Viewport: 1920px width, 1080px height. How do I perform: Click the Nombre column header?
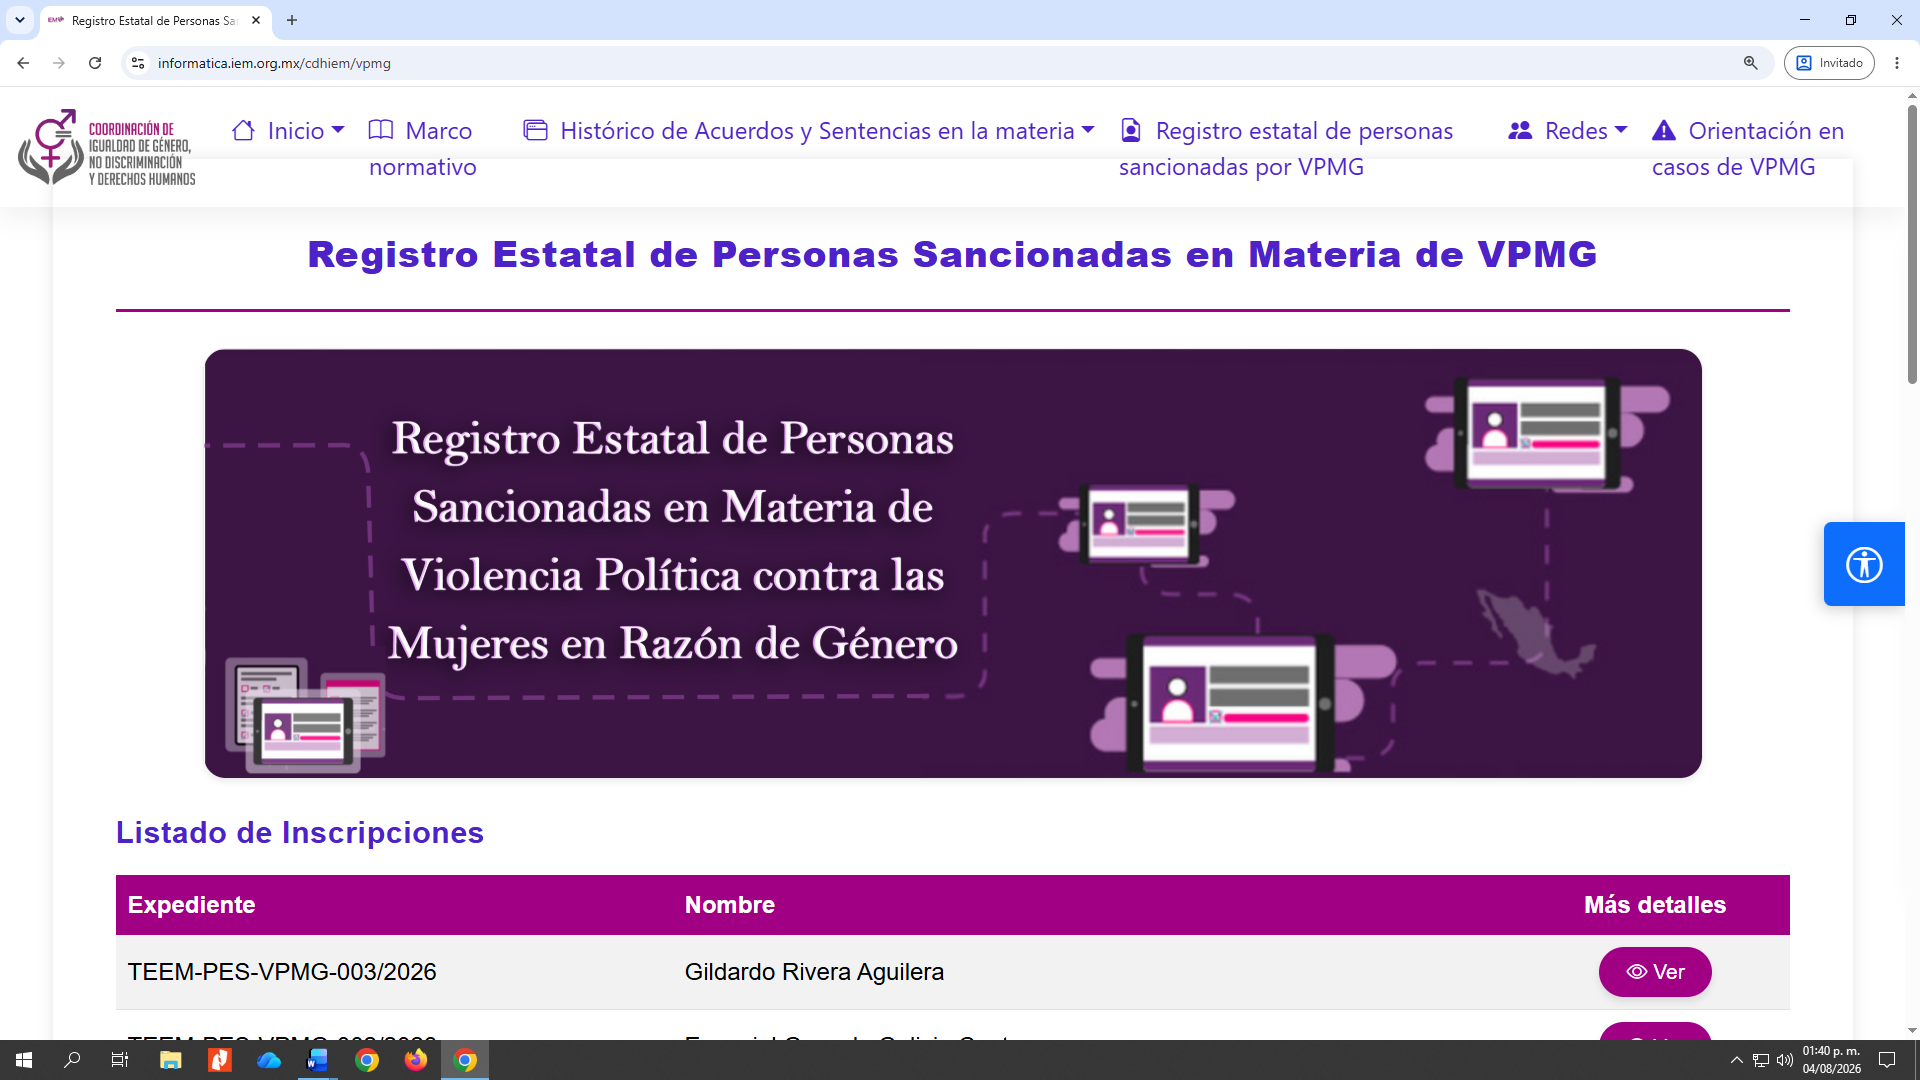coord(730,905)
